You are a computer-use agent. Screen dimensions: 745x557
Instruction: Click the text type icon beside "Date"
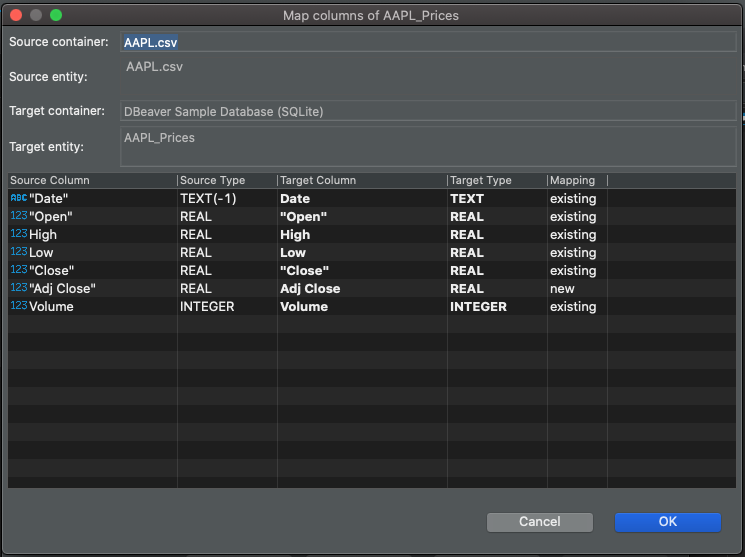pos(19,198)
